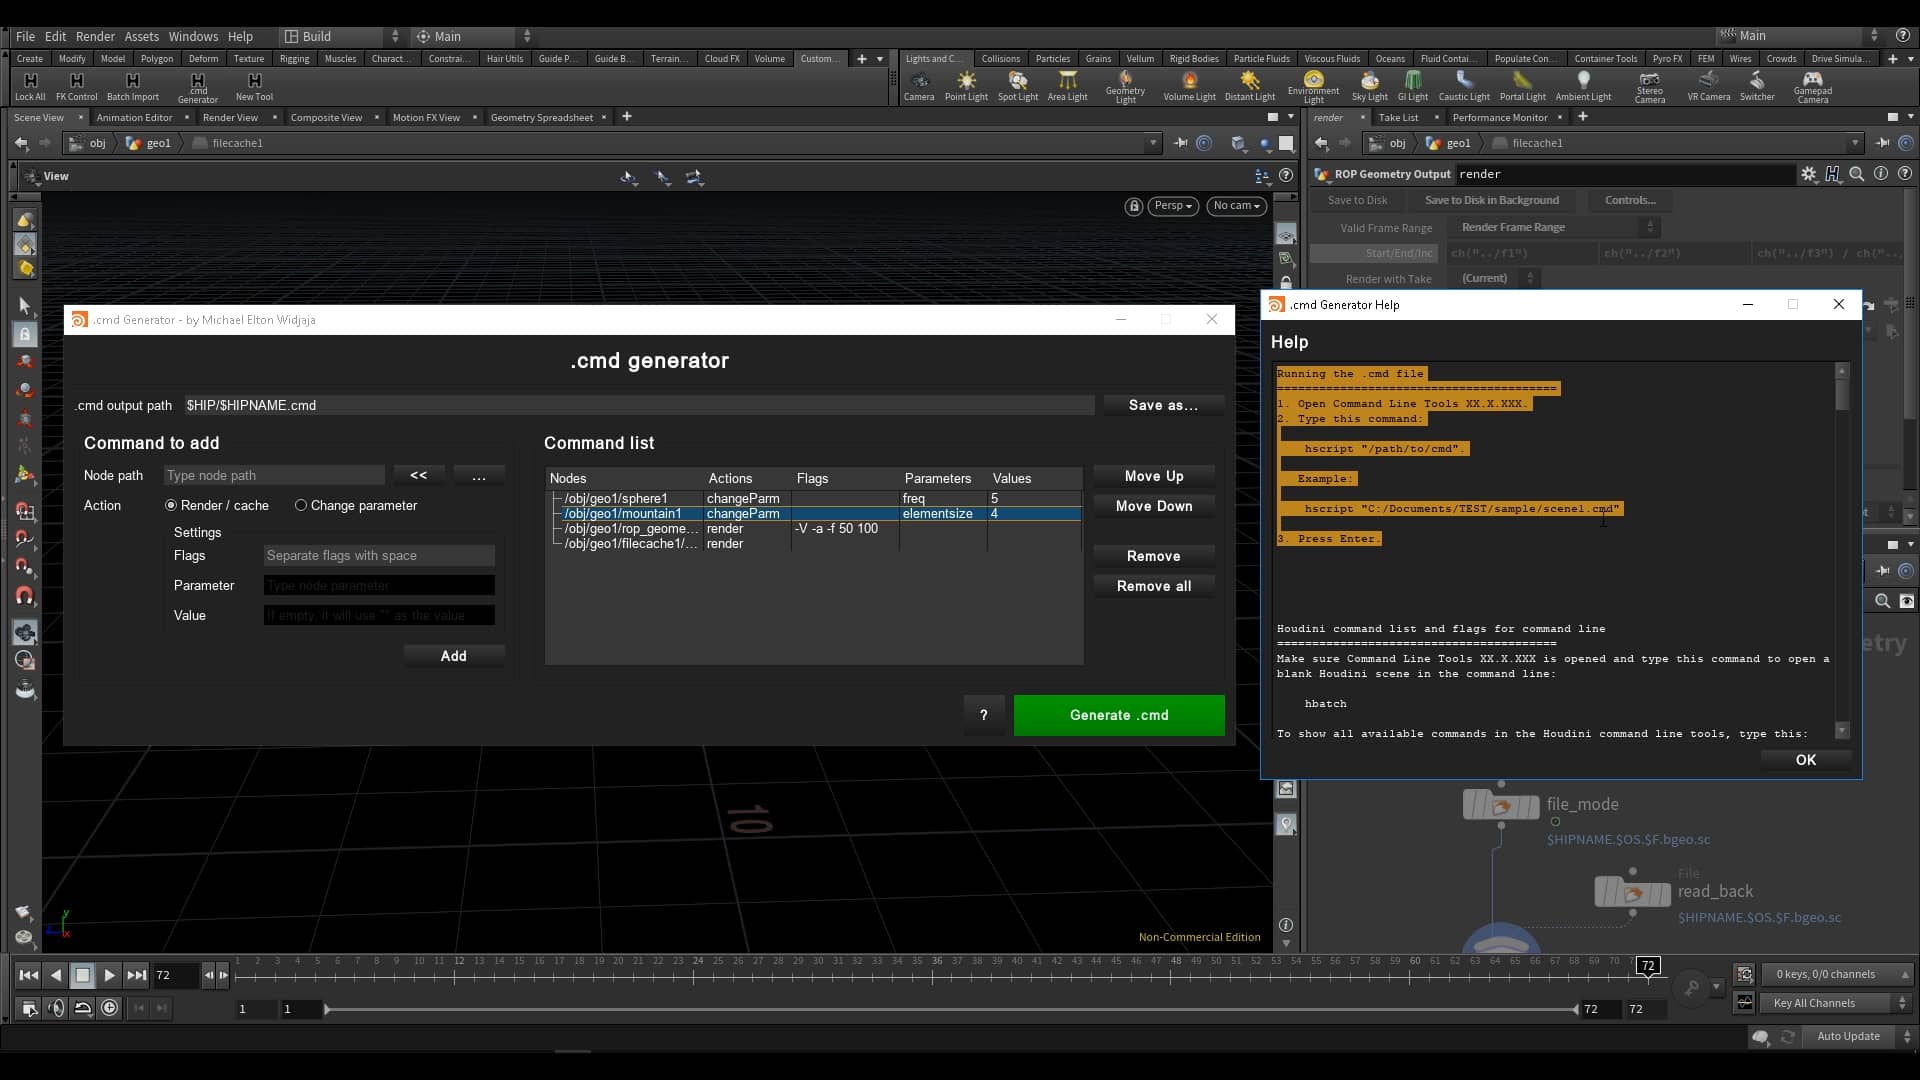Click the Gamepad Camera shelf icon

1815,86
